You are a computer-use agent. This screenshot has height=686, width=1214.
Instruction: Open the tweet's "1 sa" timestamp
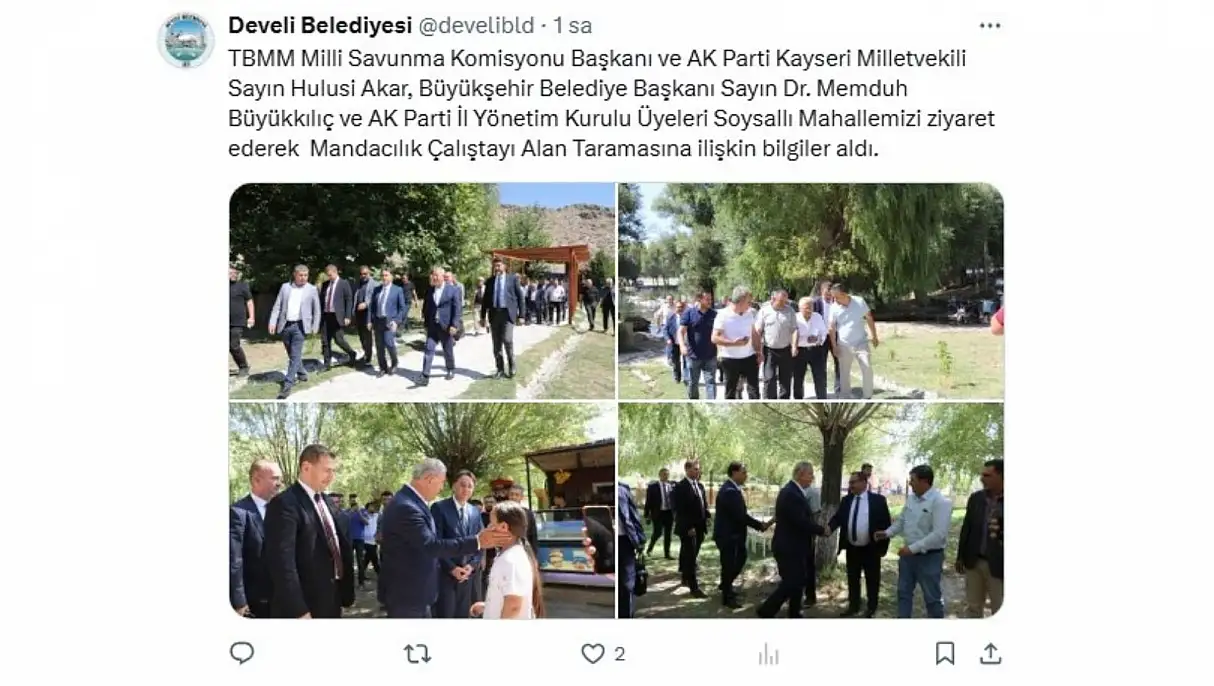click(x=573, y=24)
